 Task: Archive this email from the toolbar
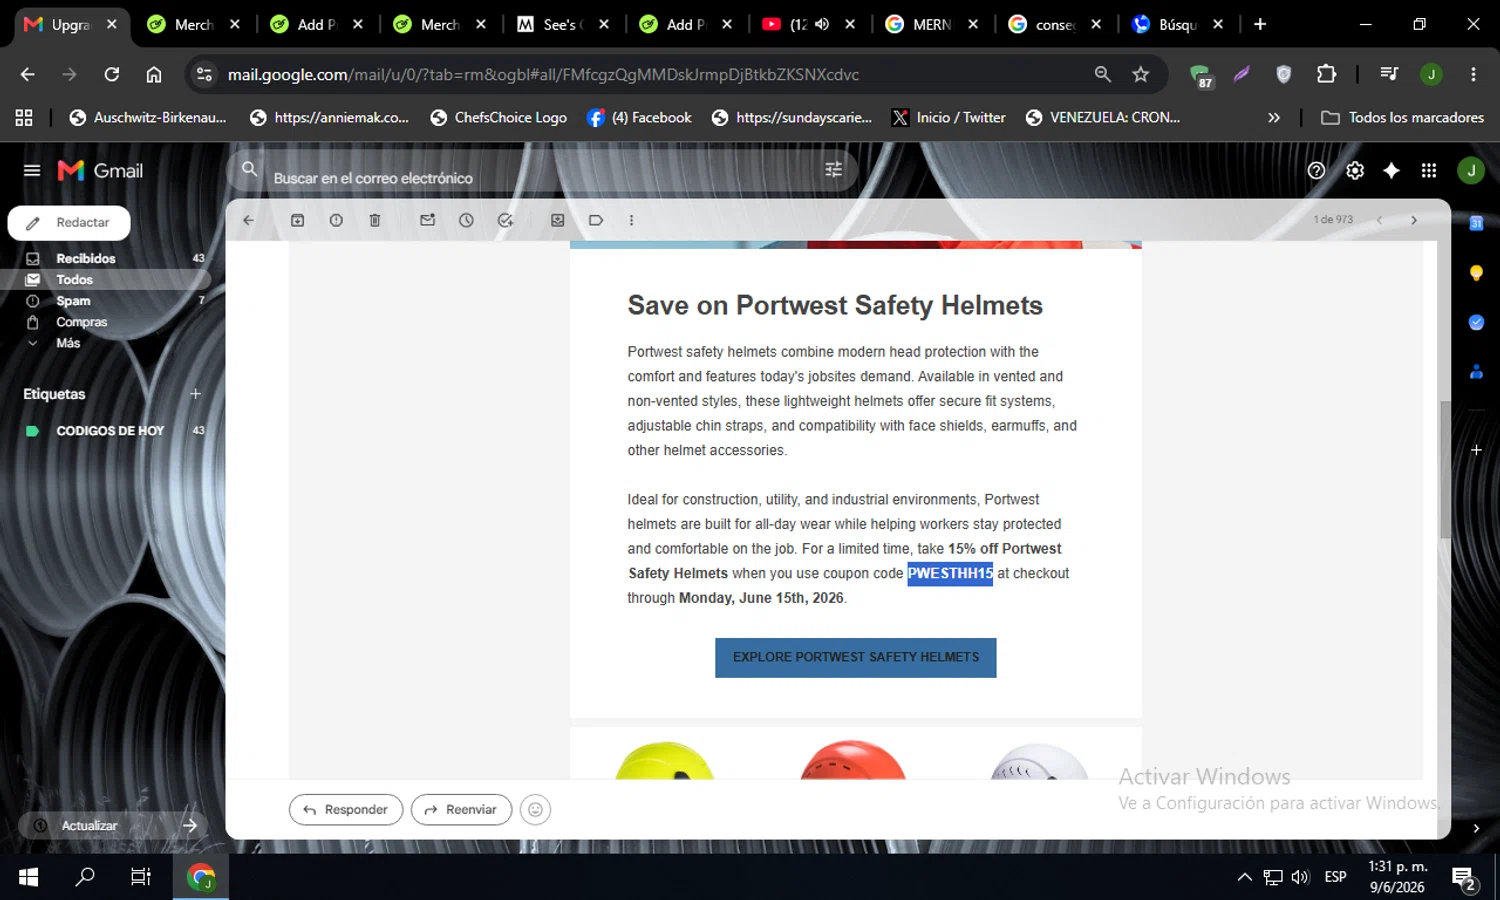(x=297, y=220)
